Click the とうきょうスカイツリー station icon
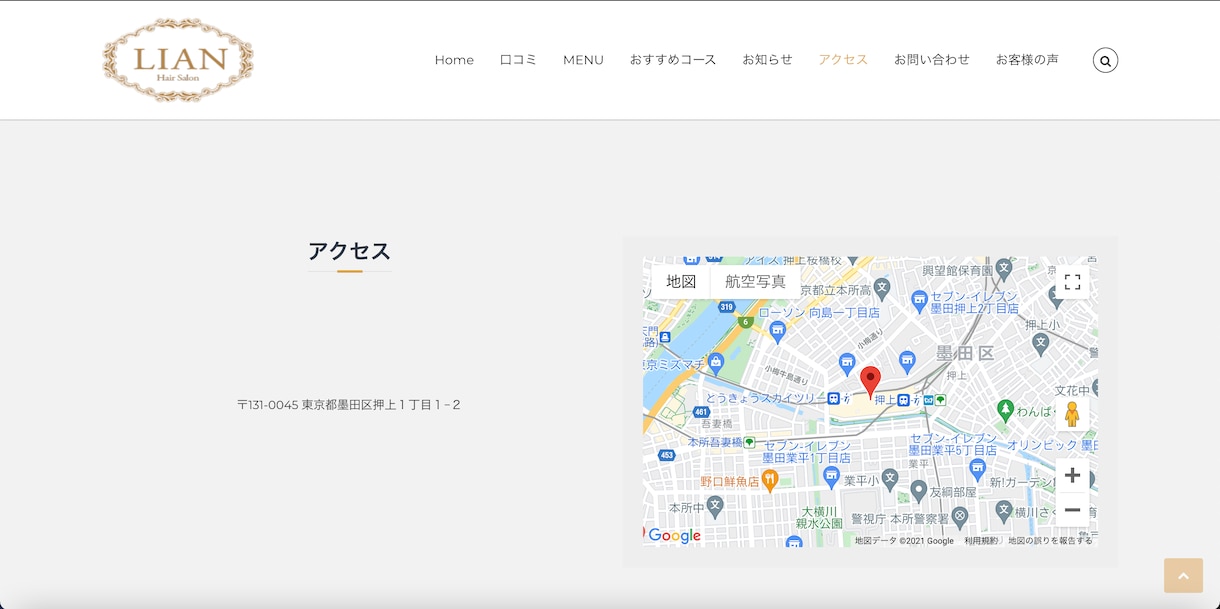 pos(834,398)
